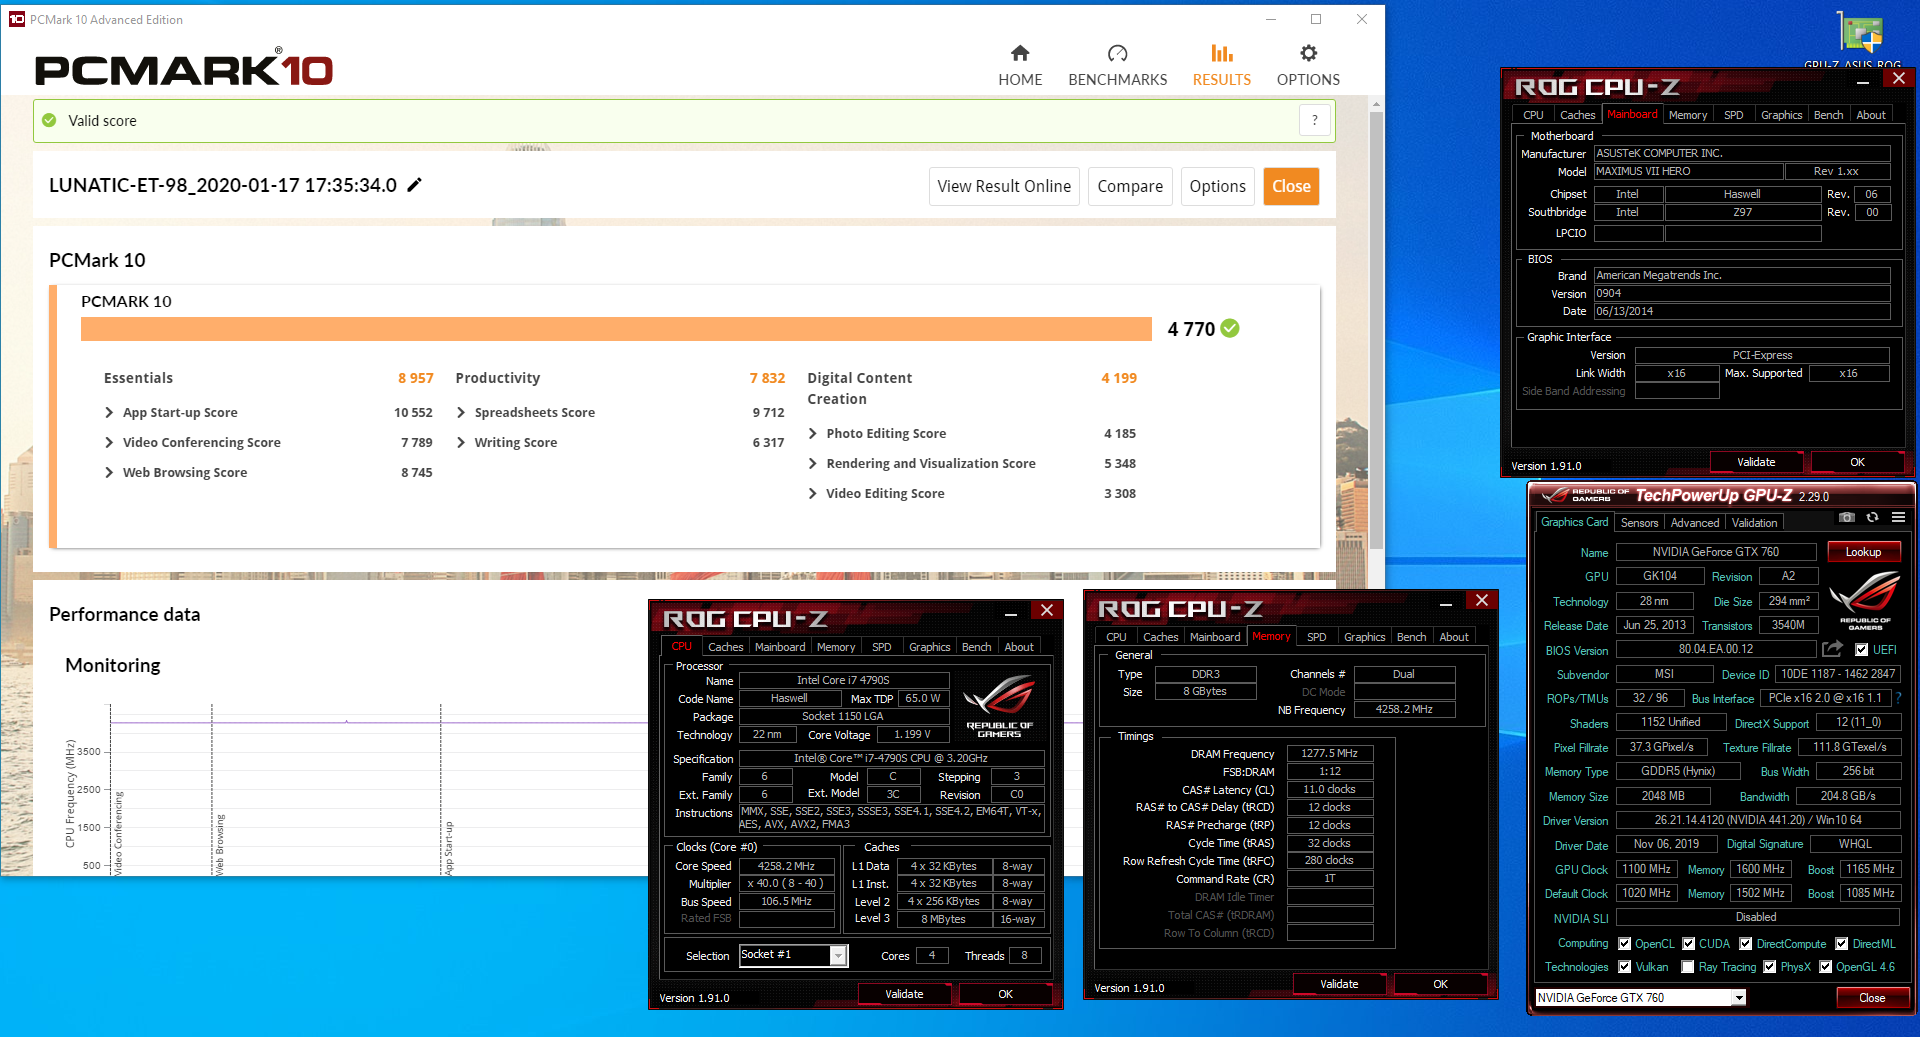The height and width of the screenshot is (1037, 1920).
Task: Expand Photo Editing Score row
Action: pos(813,433)
